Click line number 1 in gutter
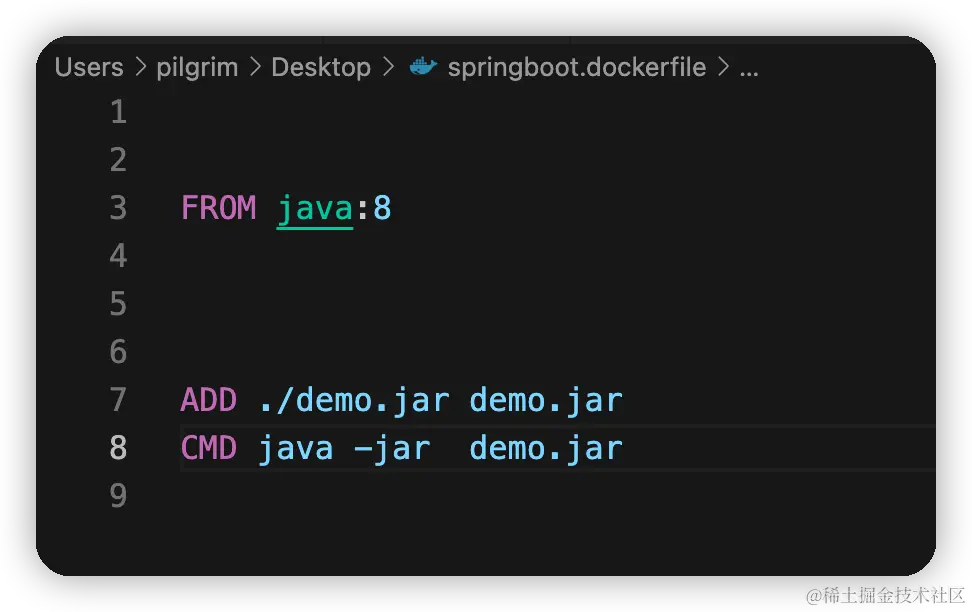The image size is (972, 612). coord(118,112)
